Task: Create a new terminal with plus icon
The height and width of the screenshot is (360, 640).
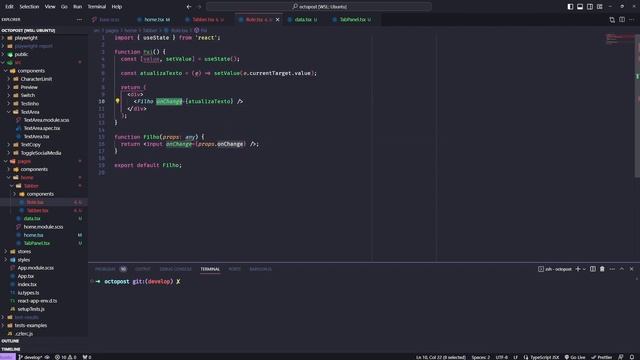Action: pos(578,269)
